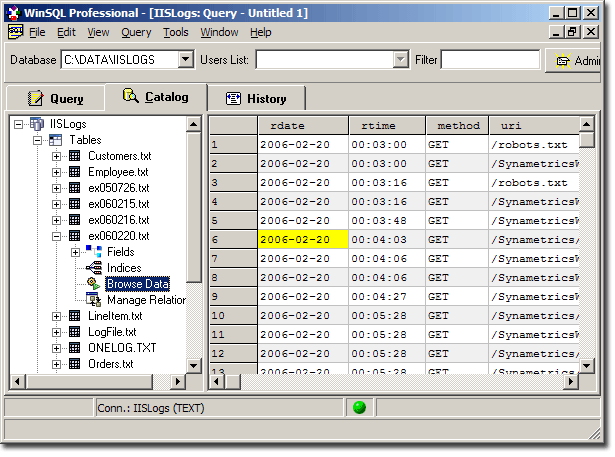Open the Tools menu
This screenshot has width=615, height=457.
pos(176,32)
